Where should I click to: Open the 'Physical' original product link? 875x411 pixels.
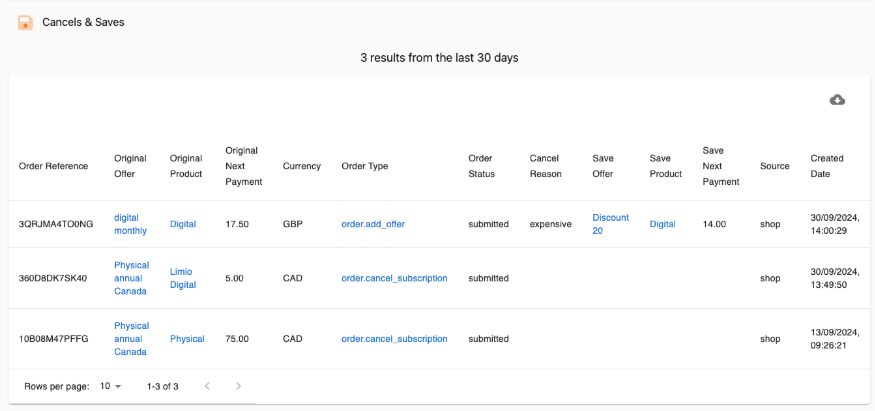(187, 339)
